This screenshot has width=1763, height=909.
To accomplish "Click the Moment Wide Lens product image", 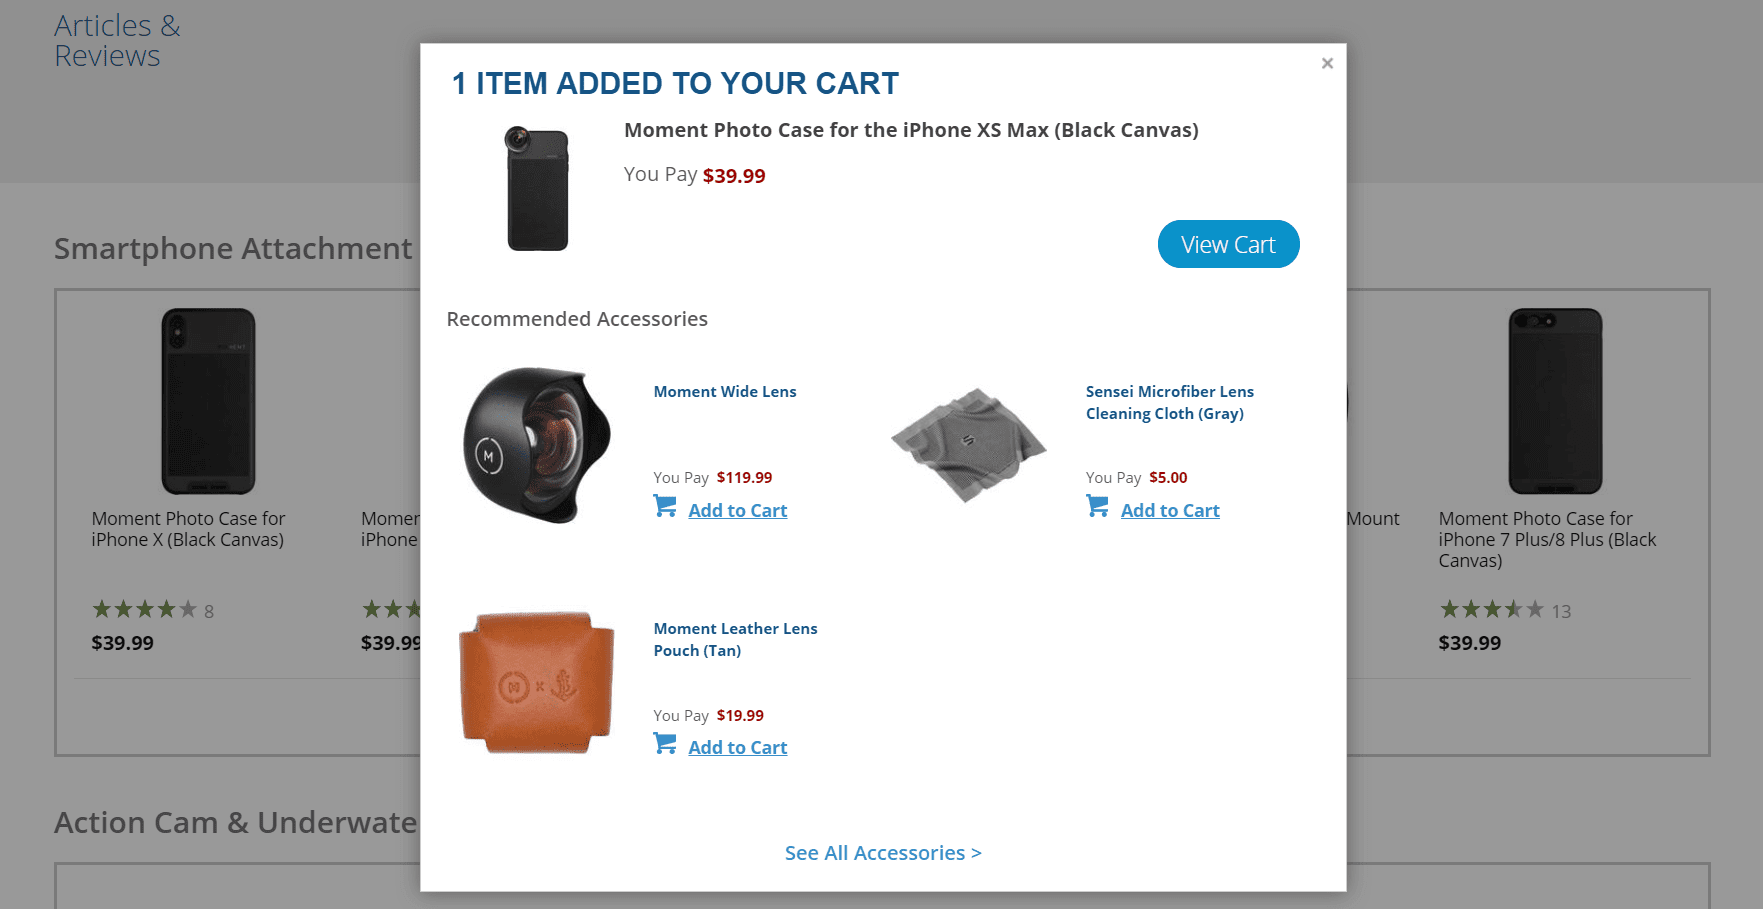I will pos(537,445).
